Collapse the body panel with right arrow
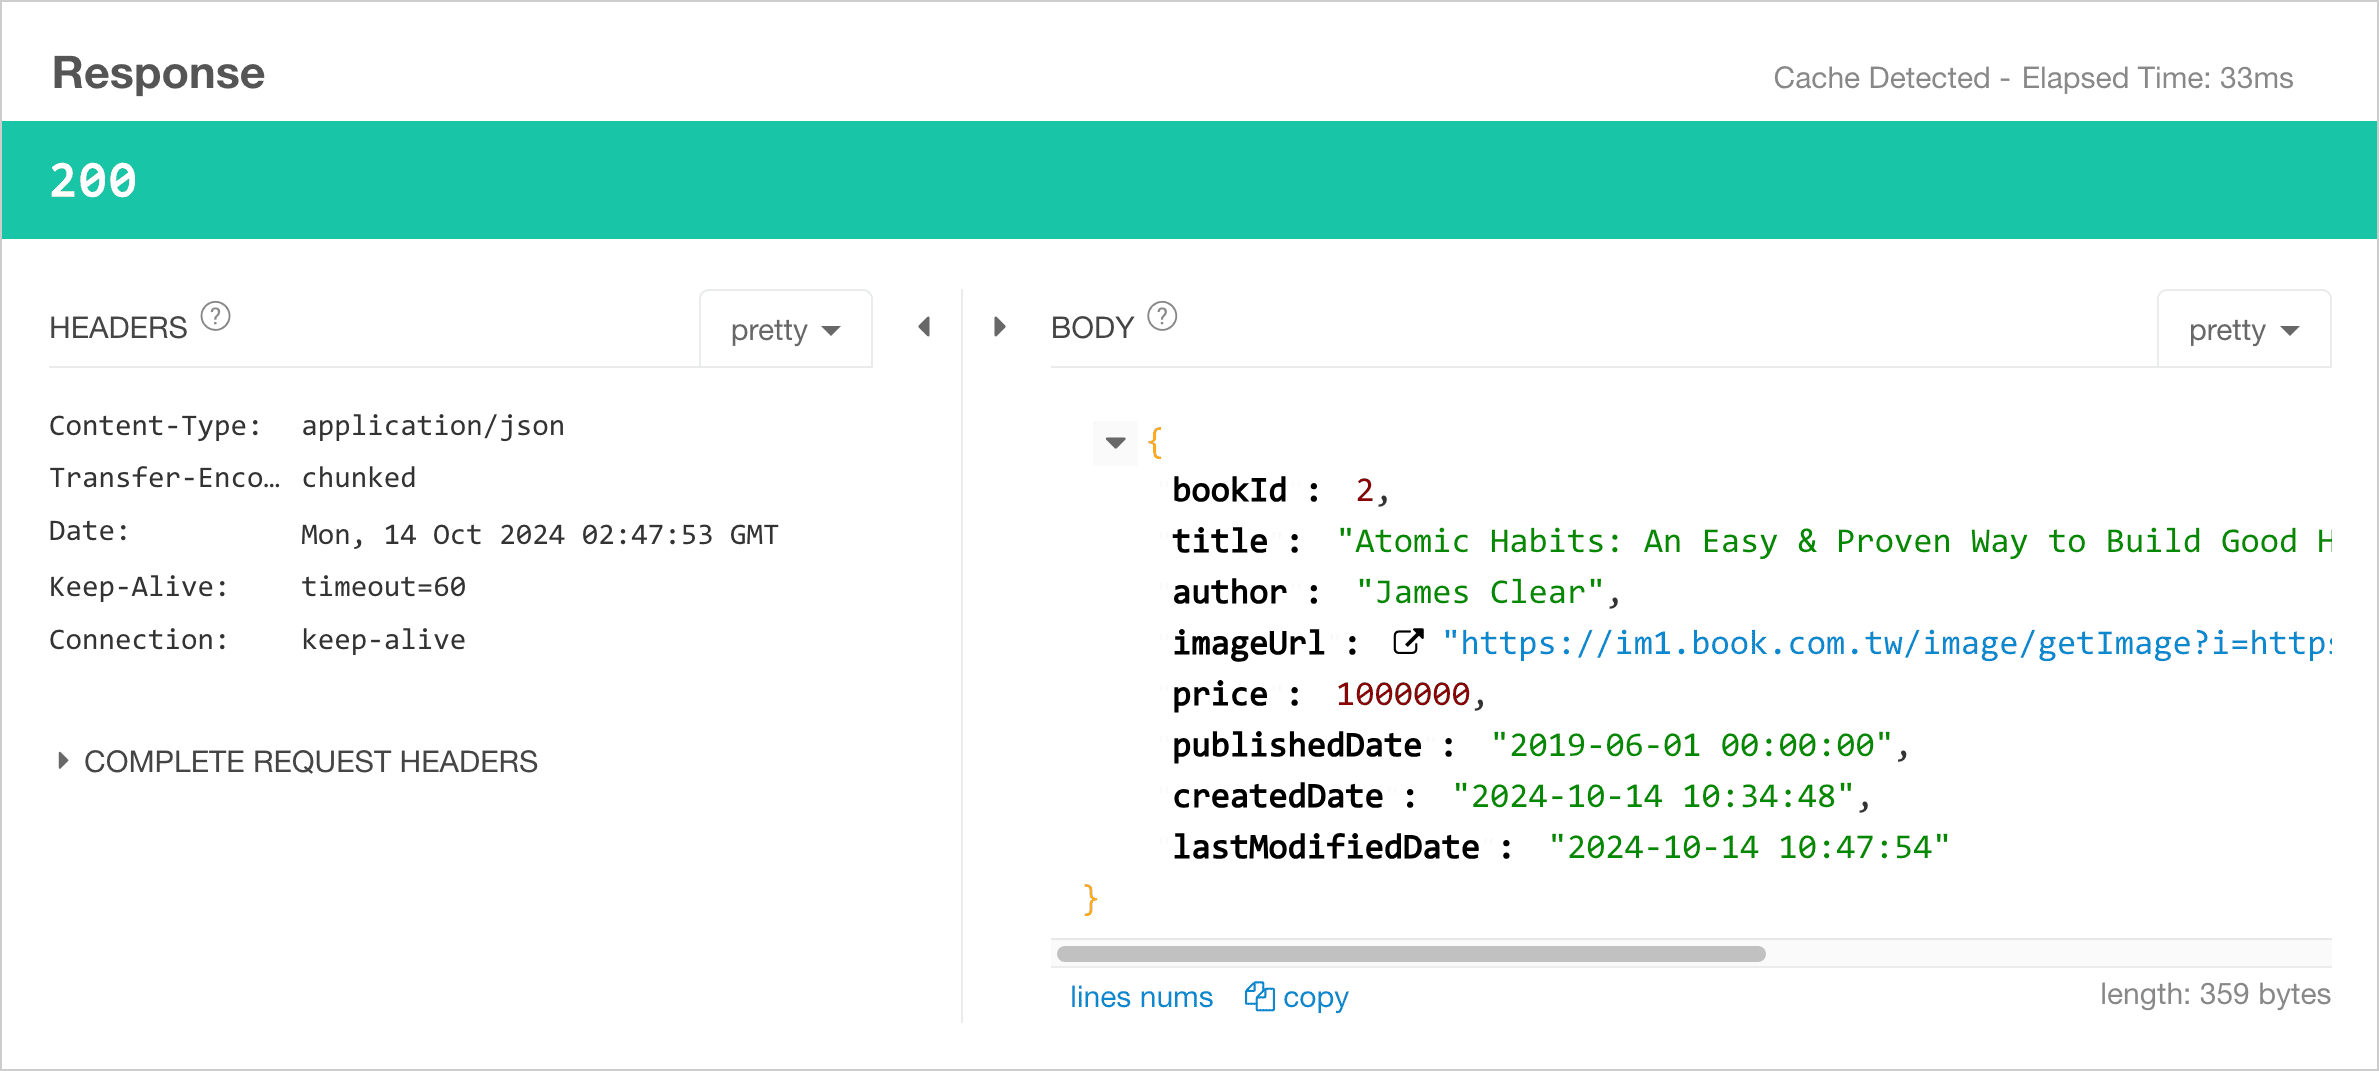Viewport: 2379px width, 1071px height. coord(999,327)
